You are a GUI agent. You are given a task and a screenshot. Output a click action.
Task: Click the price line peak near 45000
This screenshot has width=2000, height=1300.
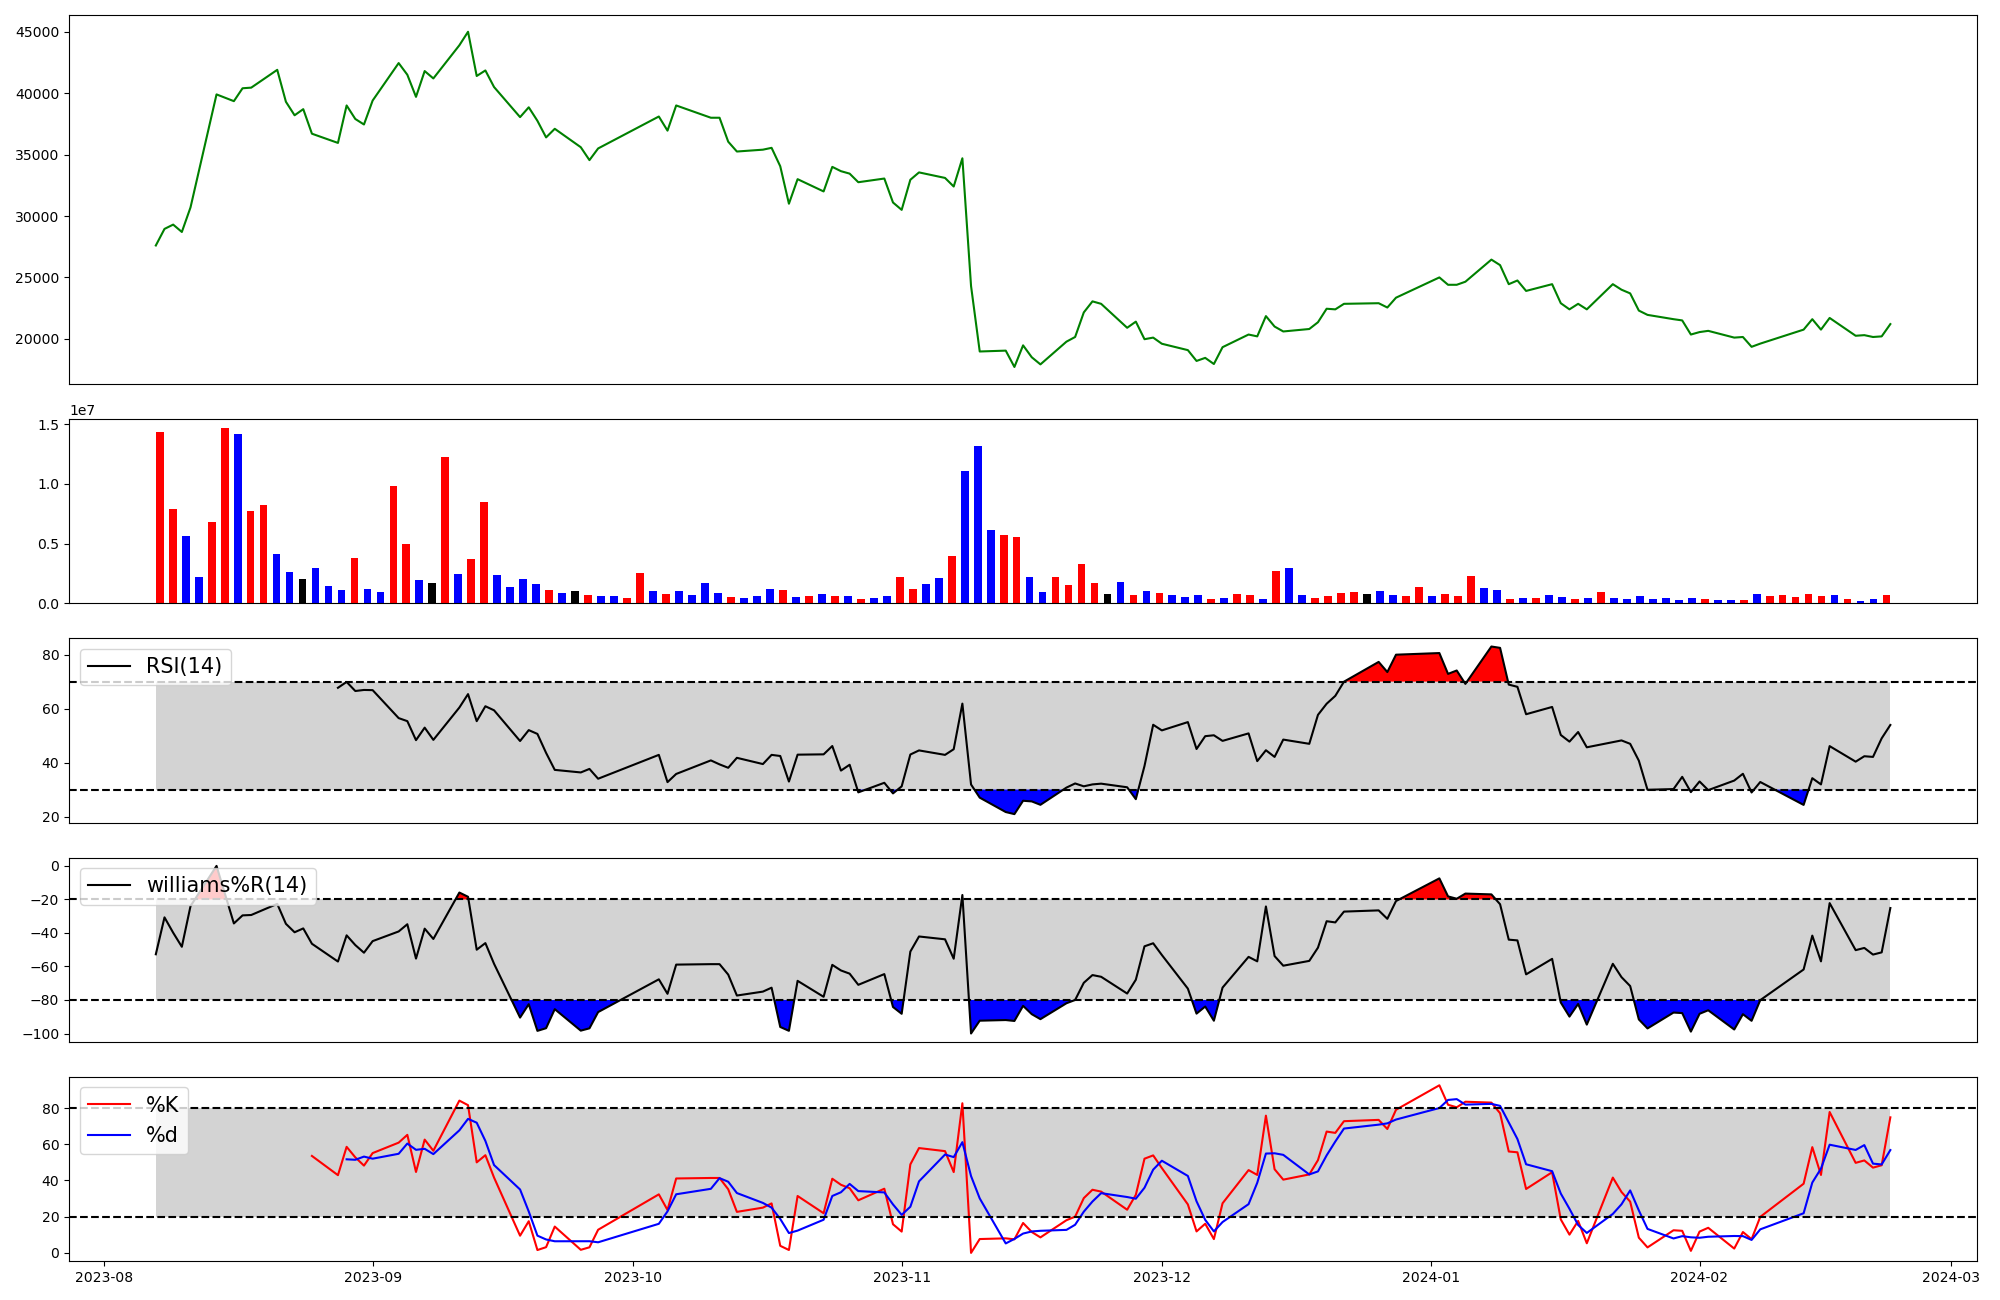click(468, 33)
